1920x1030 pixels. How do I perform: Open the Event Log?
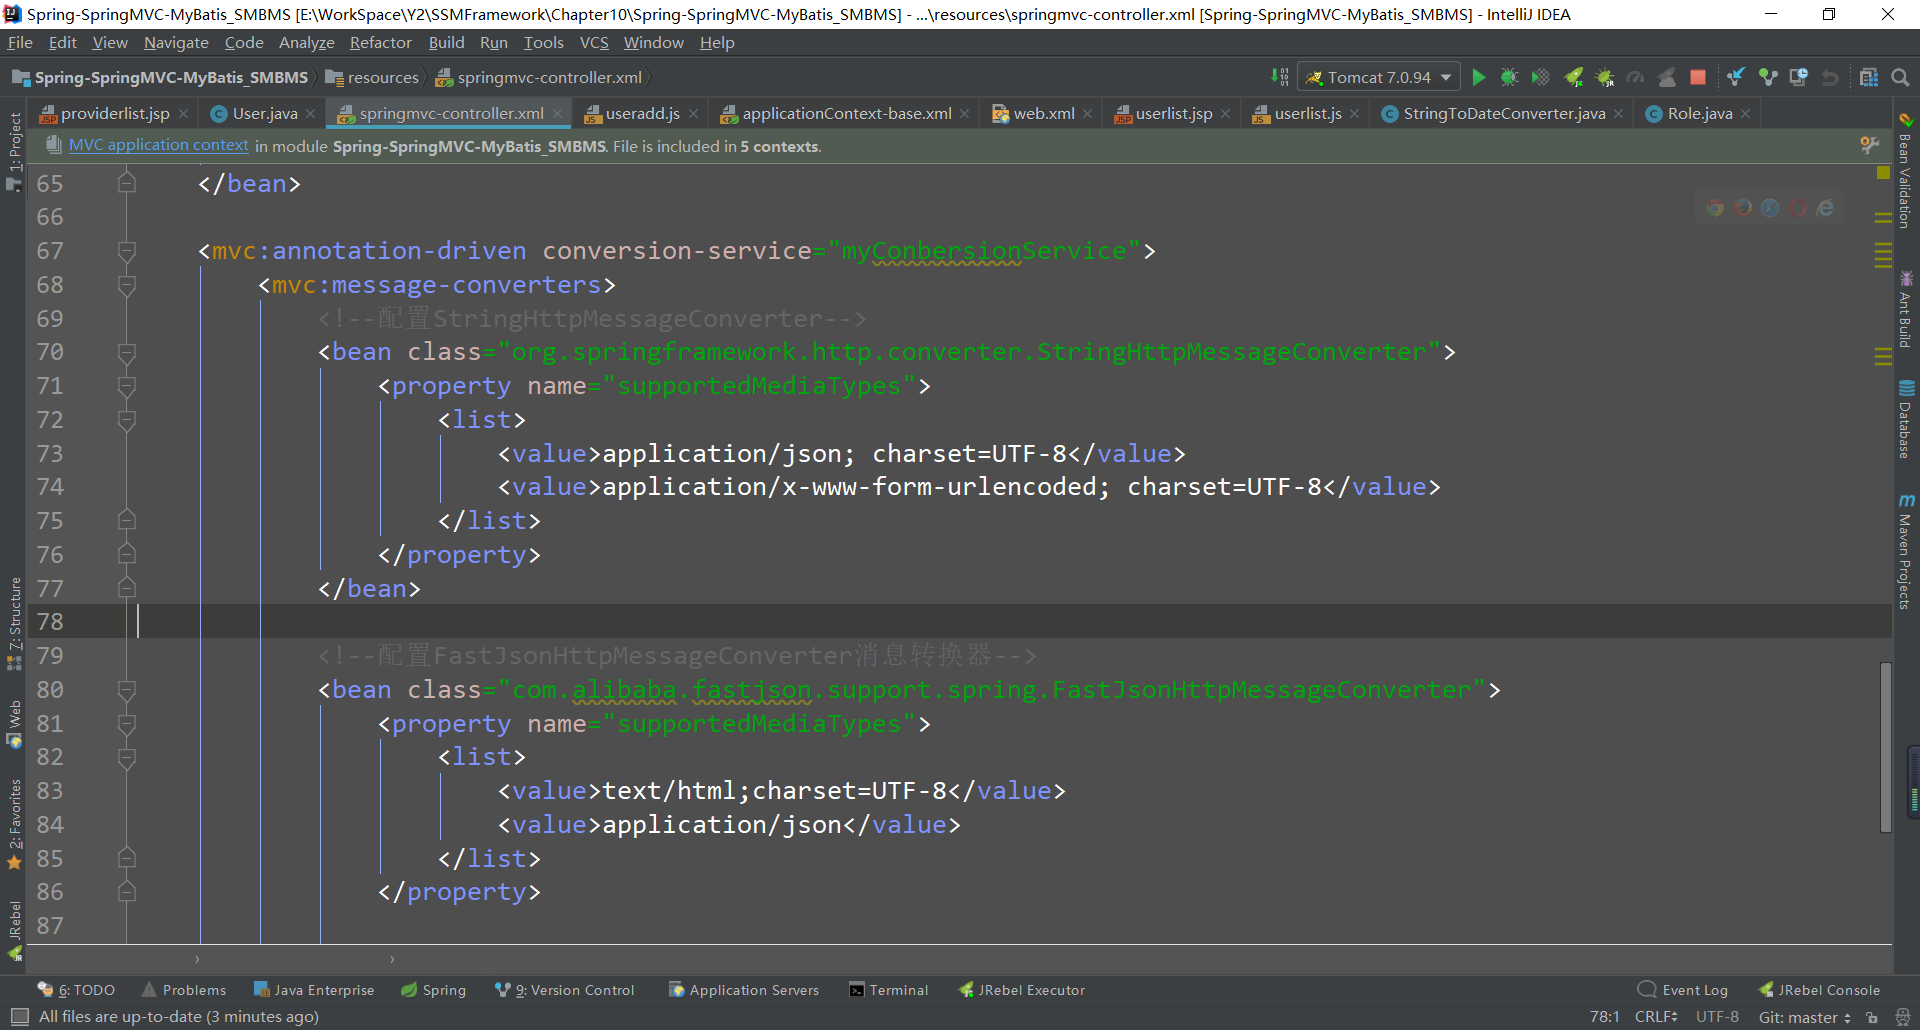point(1694,990)
